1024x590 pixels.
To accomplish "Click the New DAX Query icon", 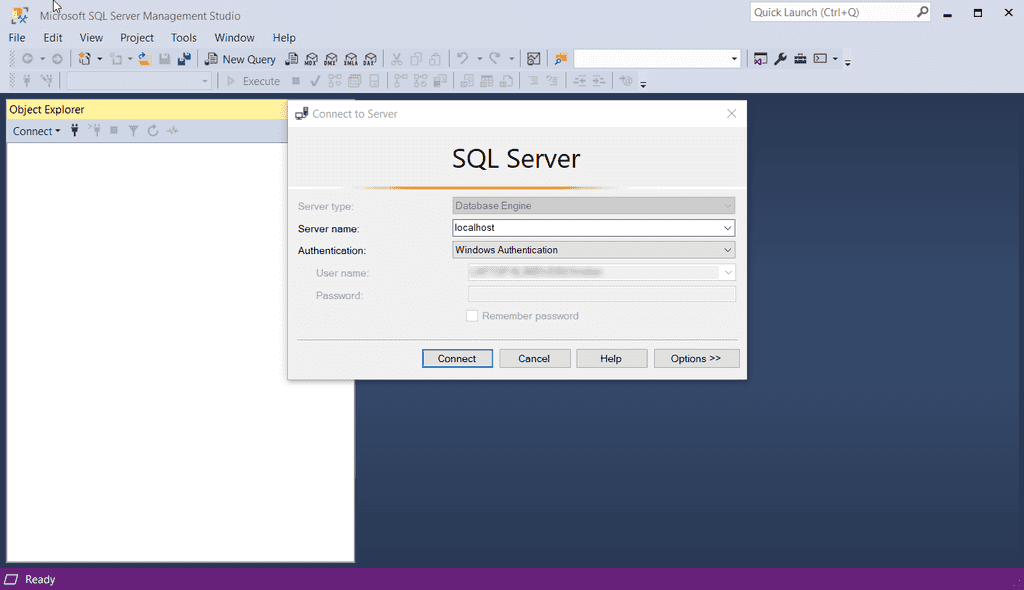I will click(370, 59).
